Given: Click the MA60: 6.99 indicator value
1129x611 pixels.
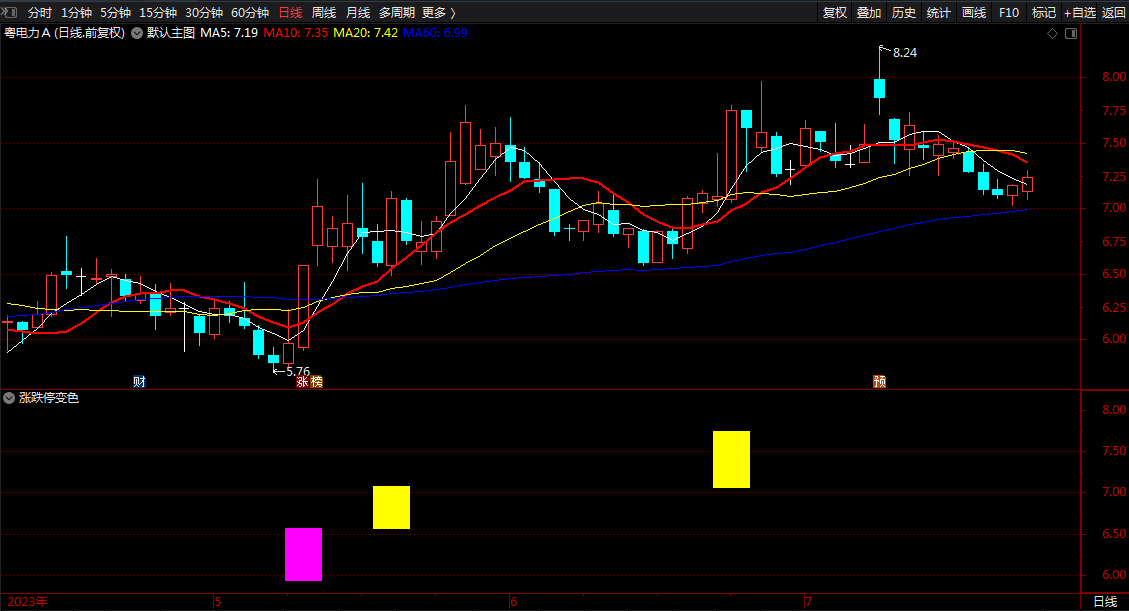Looking at the screenshot, I should [x=435, y=33].
